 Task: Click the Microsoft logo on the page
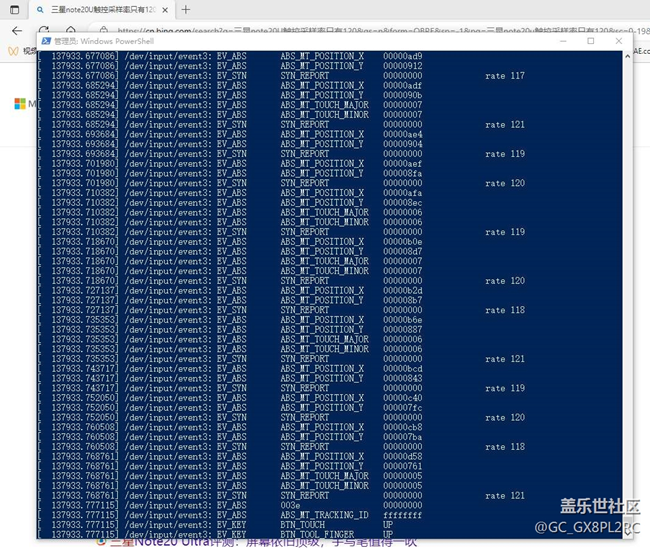19,103
